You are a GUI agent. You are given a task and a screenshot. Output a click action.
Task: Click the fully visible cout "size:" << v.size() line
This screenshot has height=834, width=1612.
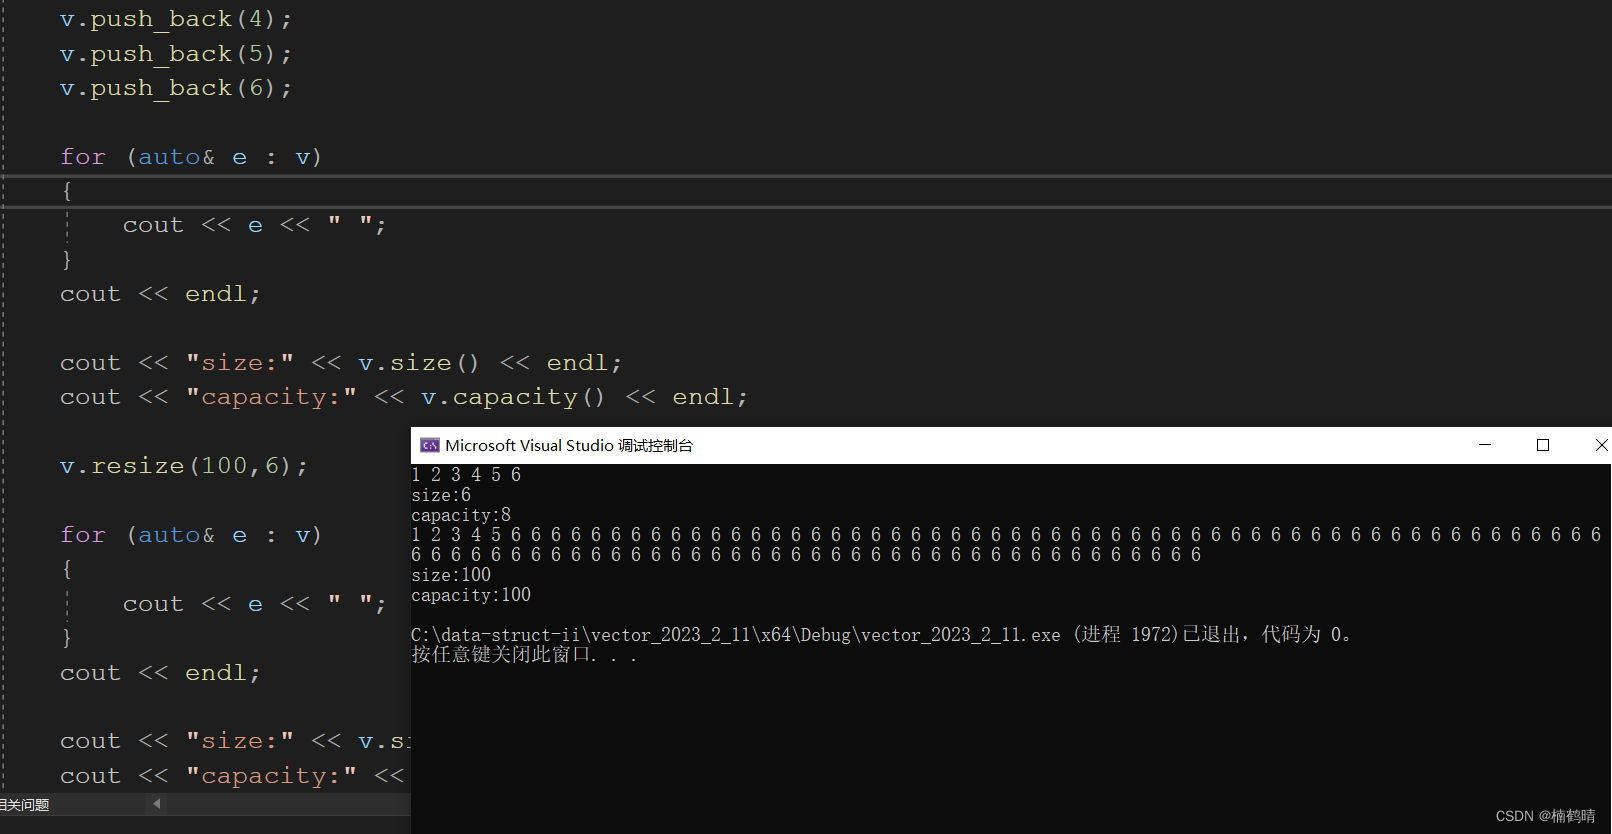(x=341, y=363)
